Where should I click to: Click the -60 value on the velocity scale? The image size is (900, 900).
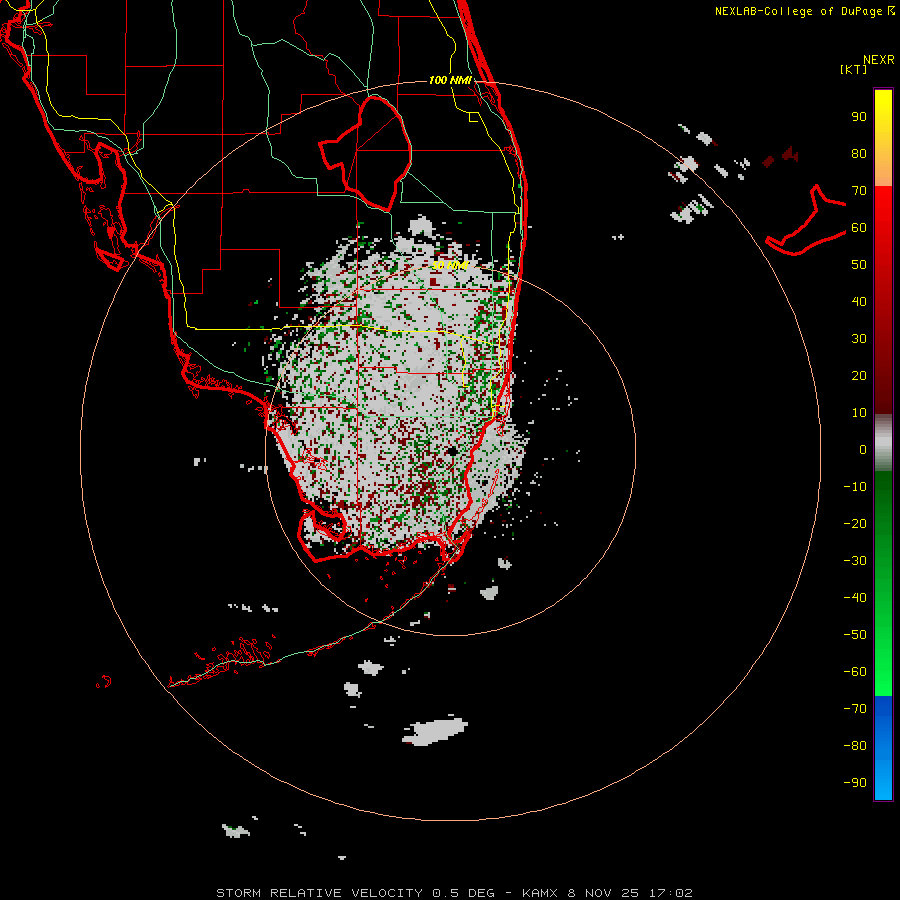(855, 672)
